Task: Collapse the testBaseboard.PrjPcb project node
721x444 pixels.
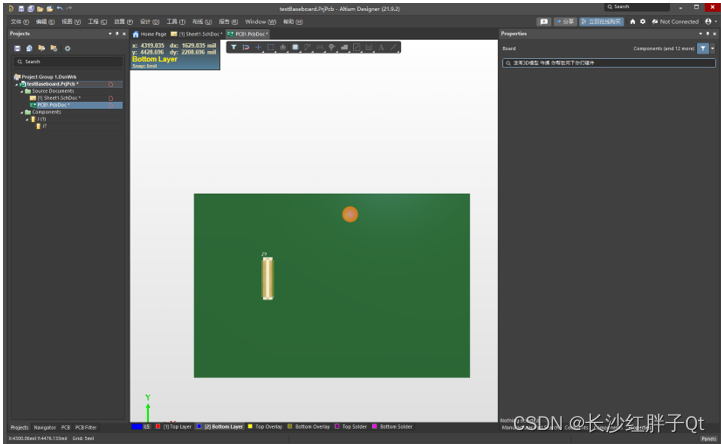Action: pyautogui.click(x=16, y=84)
